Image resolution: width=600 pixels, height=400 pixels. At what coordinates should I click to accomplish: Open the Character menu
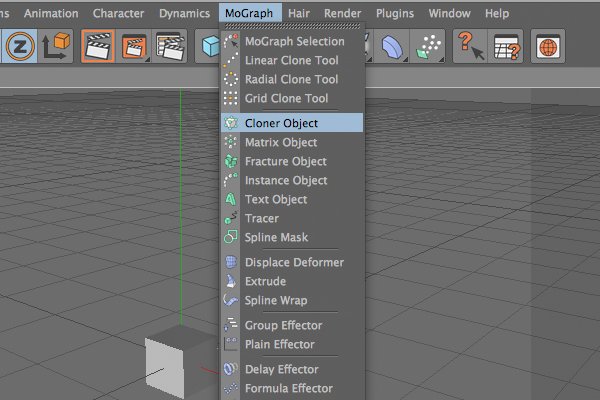[118, 13]
